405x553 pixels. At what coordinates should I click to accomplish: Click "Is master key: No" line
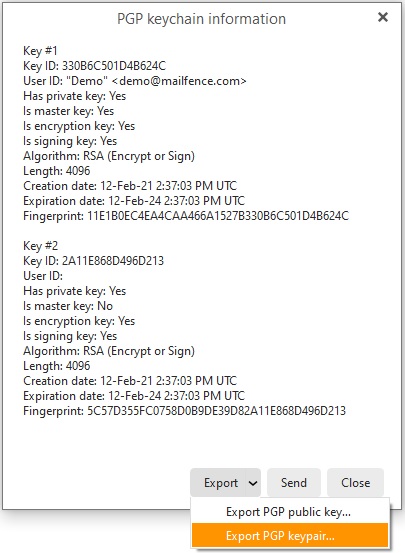tap(68, 306)
